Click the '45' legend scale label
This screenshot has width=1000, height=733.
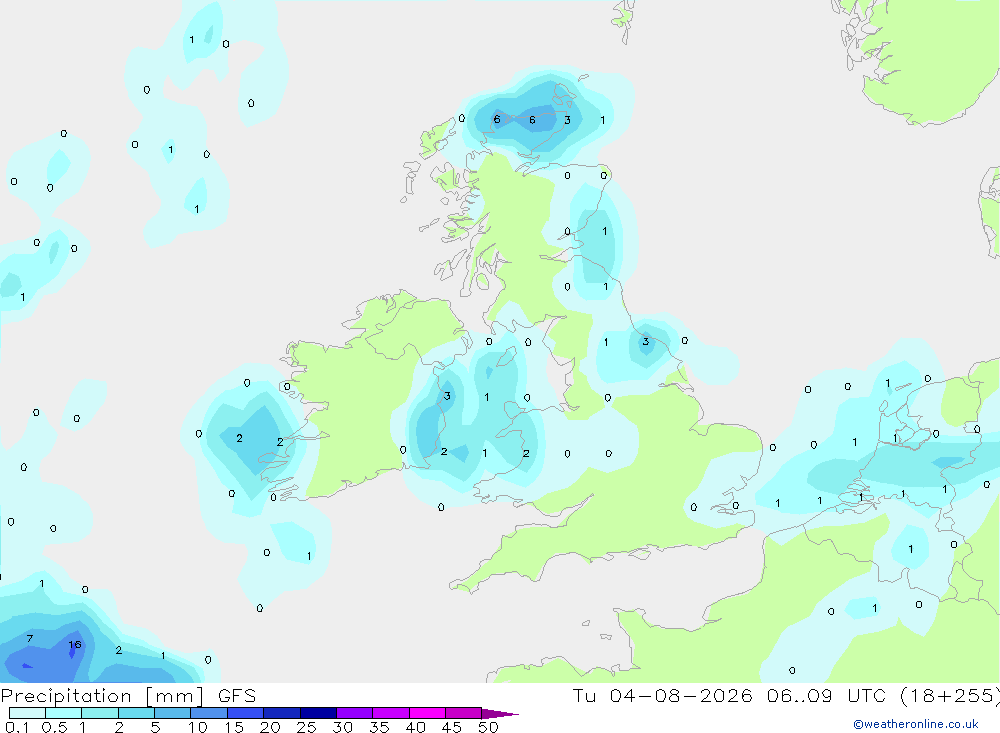coord(452,727)
